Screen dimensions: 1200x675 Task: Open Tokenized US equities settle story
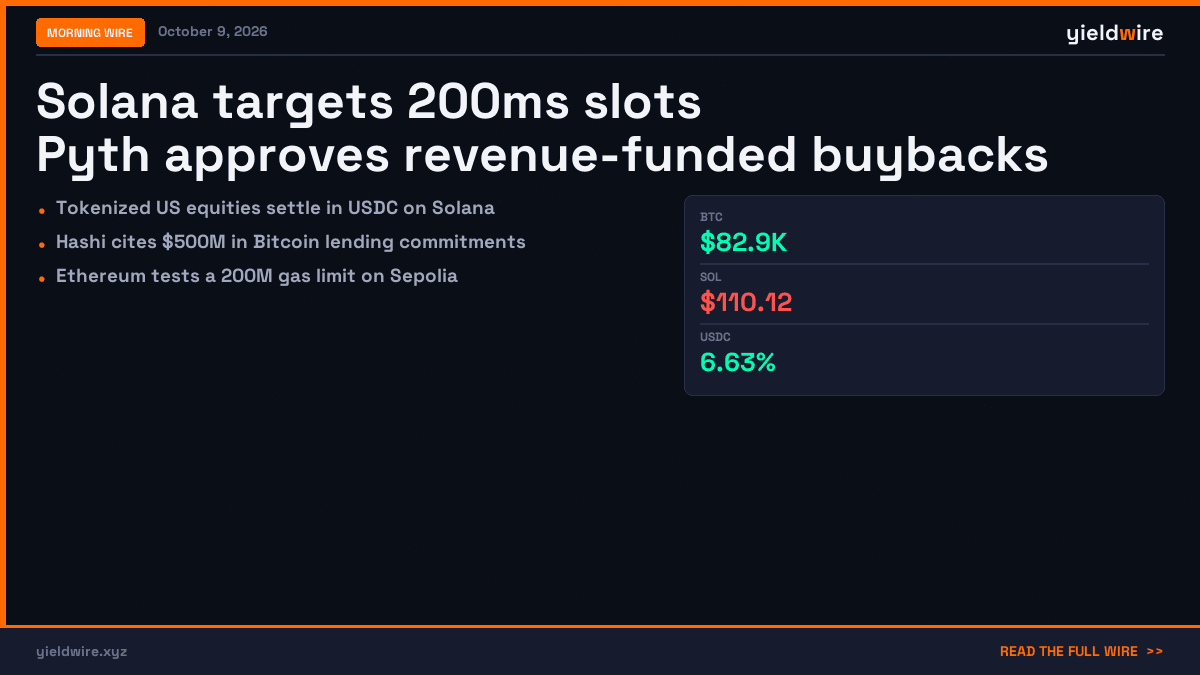(x=275, y=208)
